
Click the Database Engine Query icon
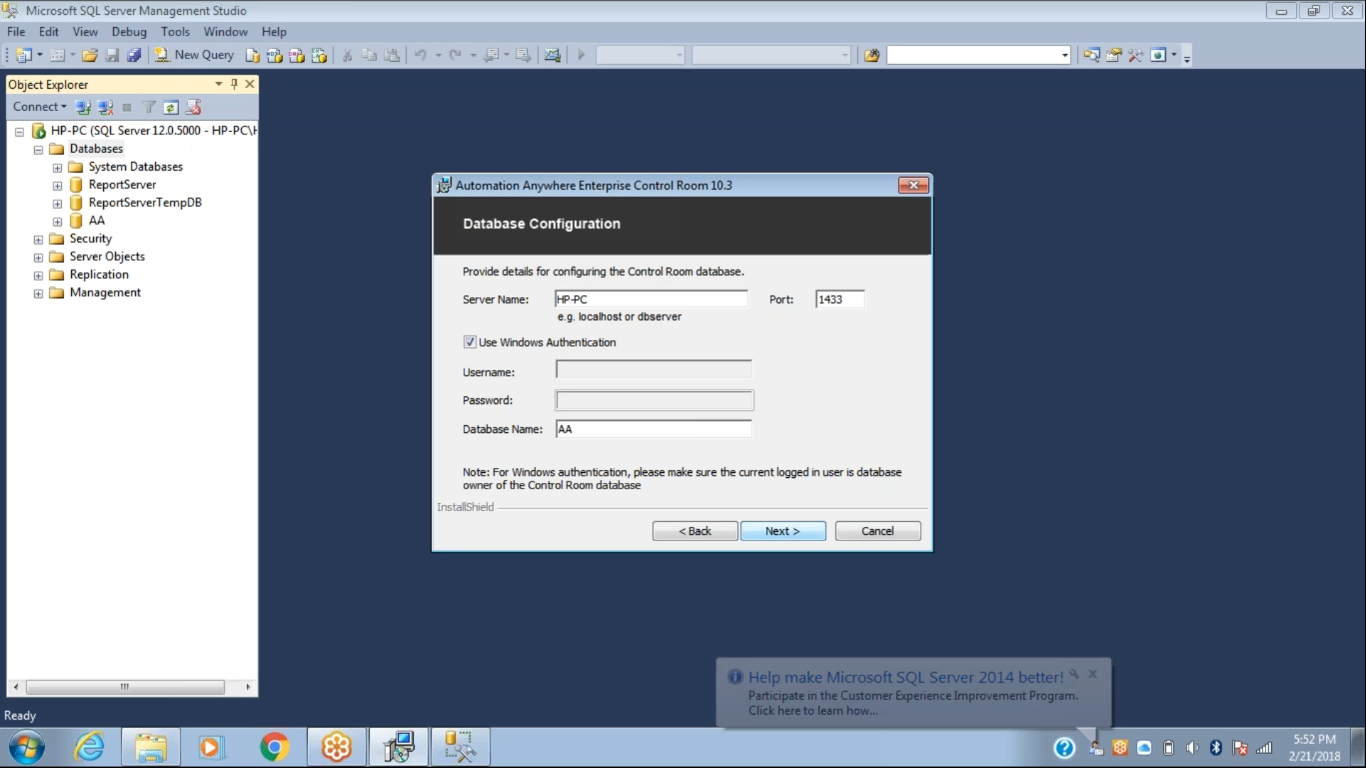[253, 55]
